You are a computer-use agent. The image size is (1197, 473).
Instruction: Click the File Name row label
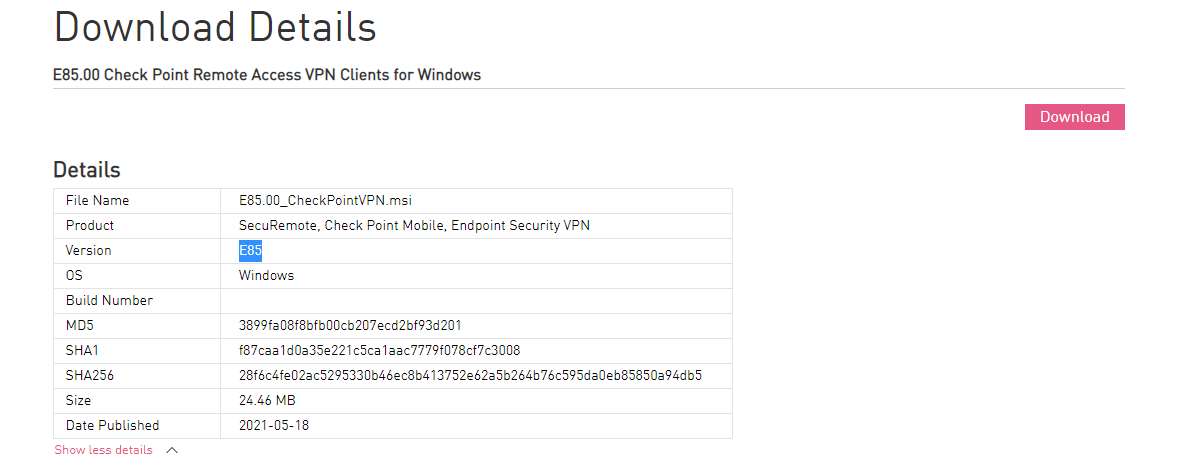pyautogui.click(x=98, y=201)
